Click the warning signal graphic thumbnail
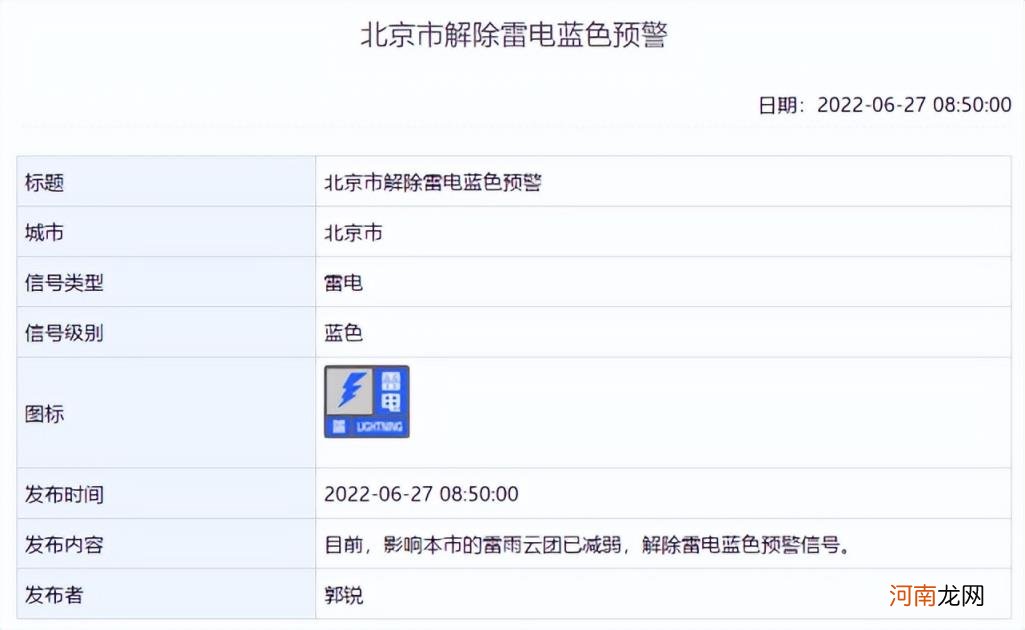This screenshot has width=1025, height=630. tap(366, 400)
